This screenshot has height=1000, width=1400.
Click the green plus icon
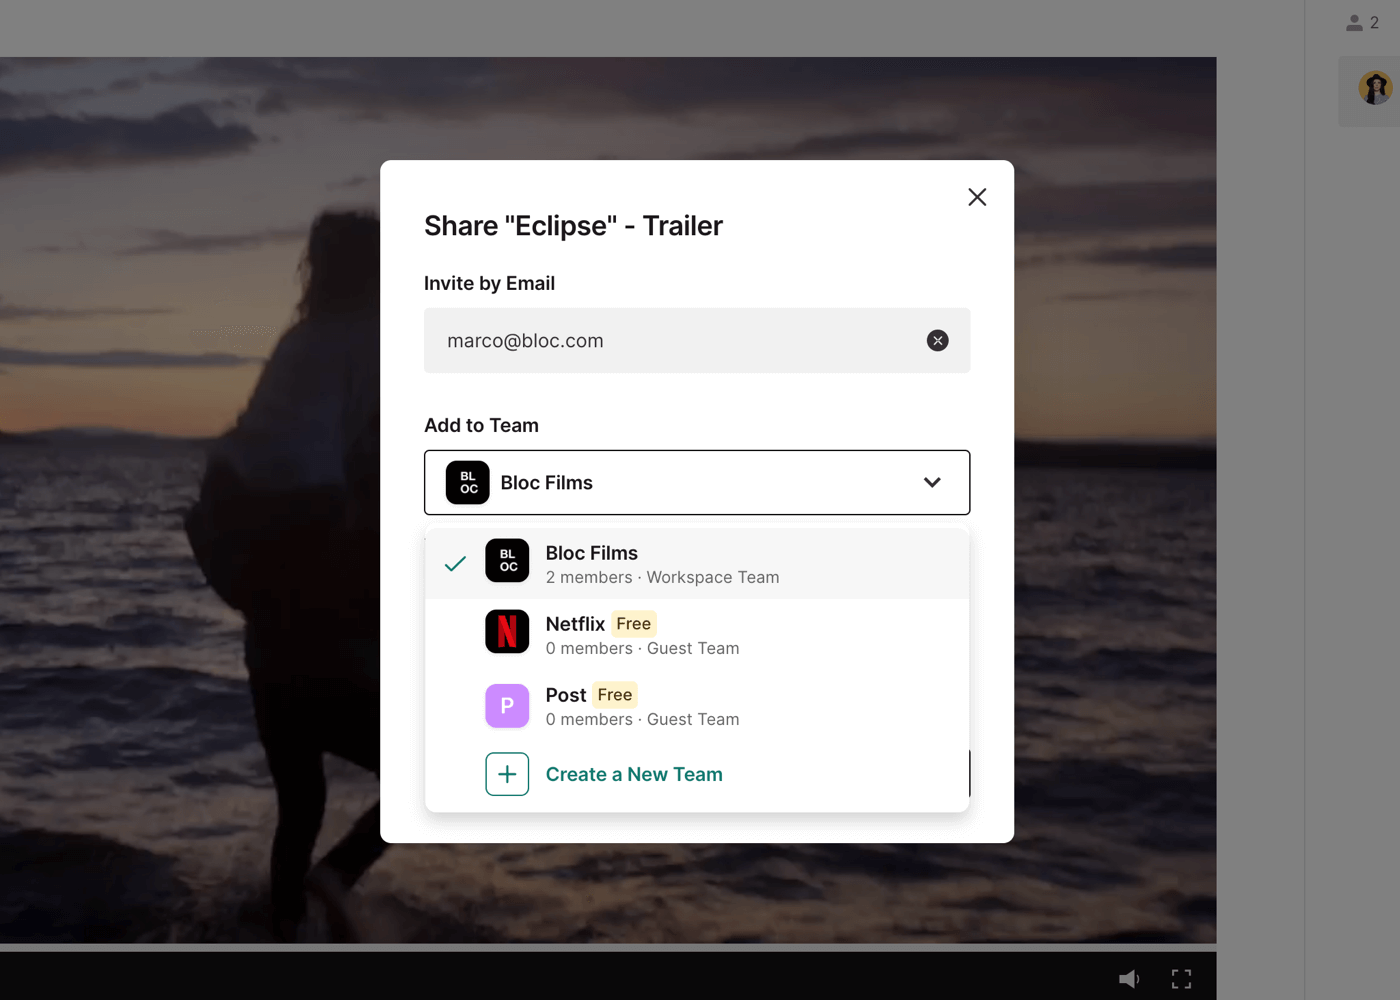coord(507,775)
